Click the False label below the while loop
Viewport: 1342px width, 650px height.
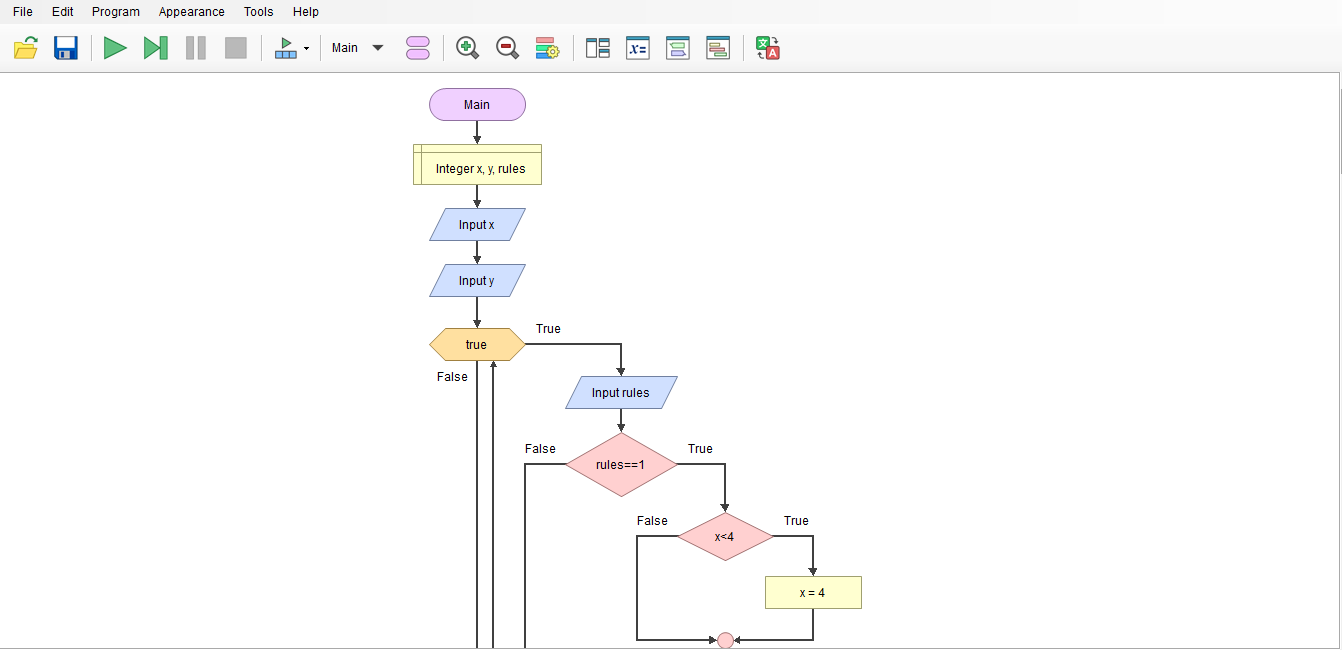point(452,377)
